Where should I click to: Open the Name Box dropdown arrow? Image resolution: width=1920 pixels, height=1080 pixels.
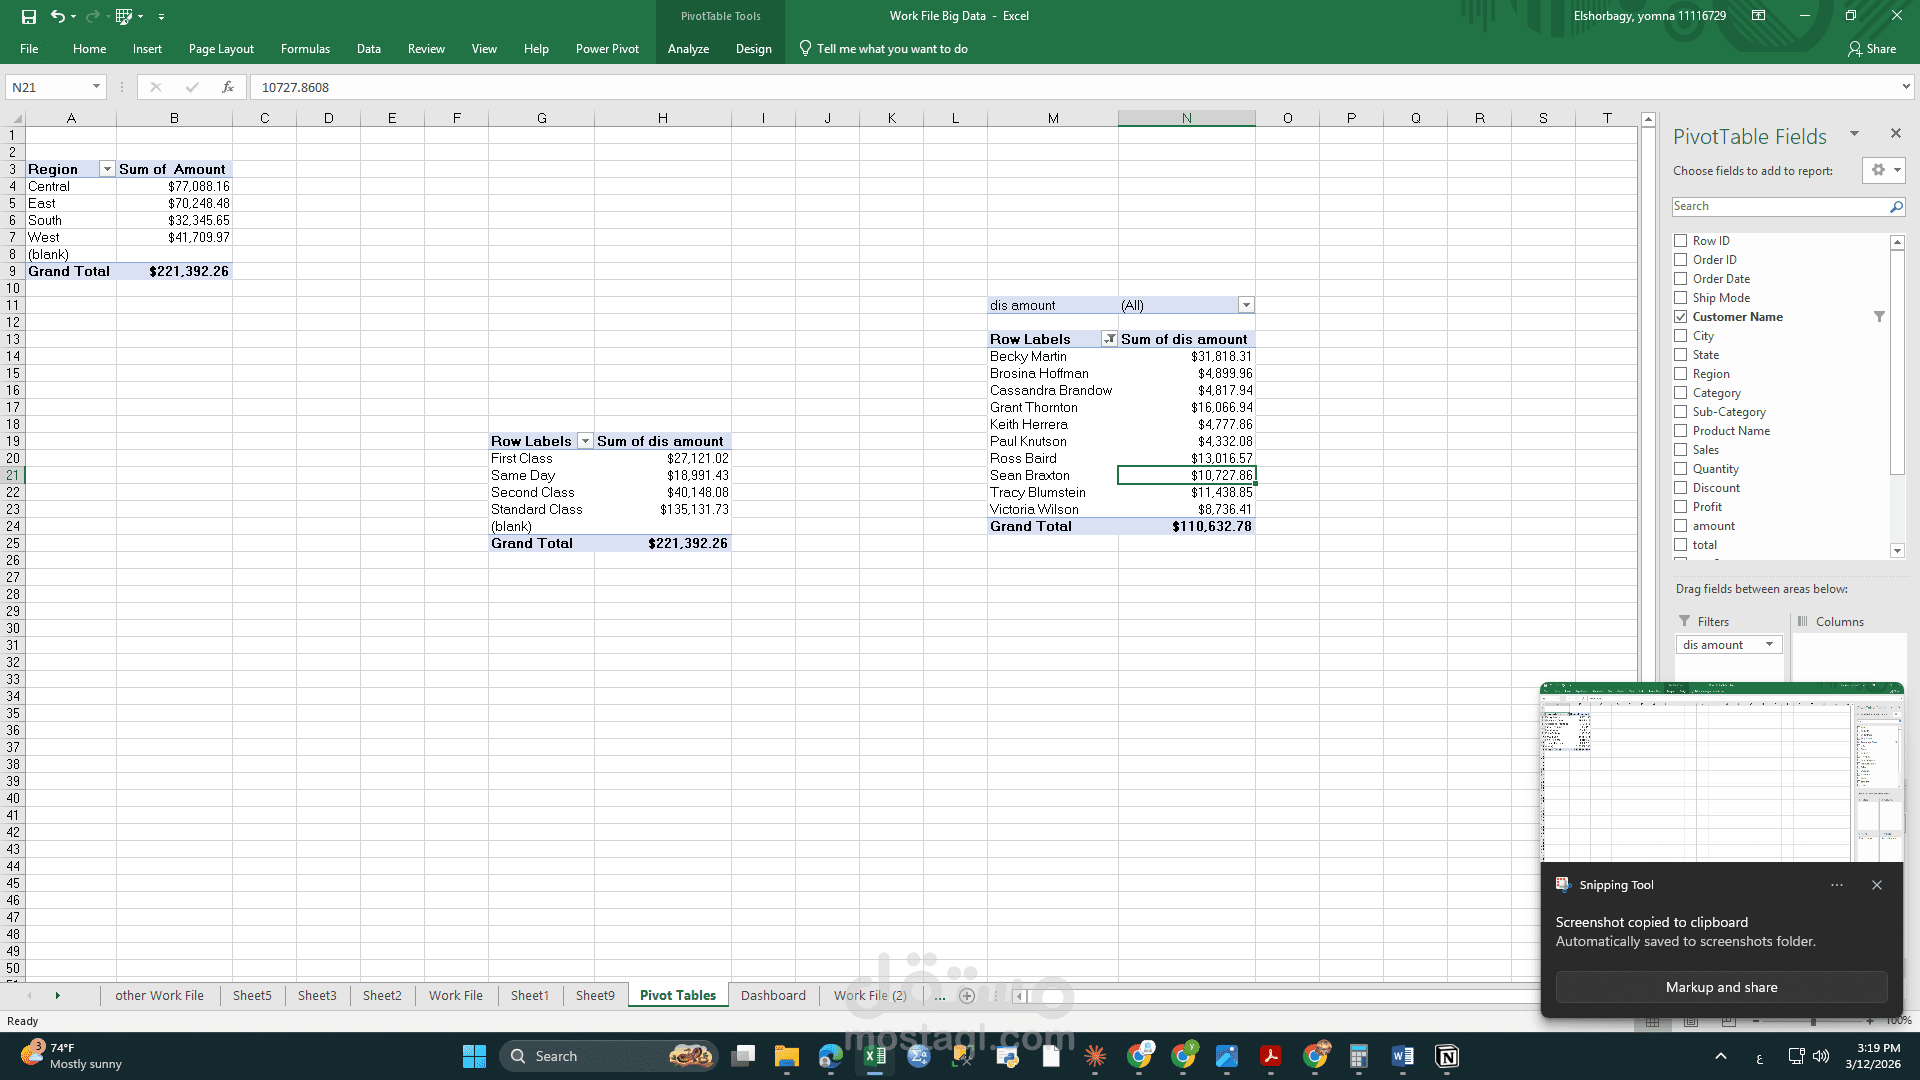click(x=96, y=87)
